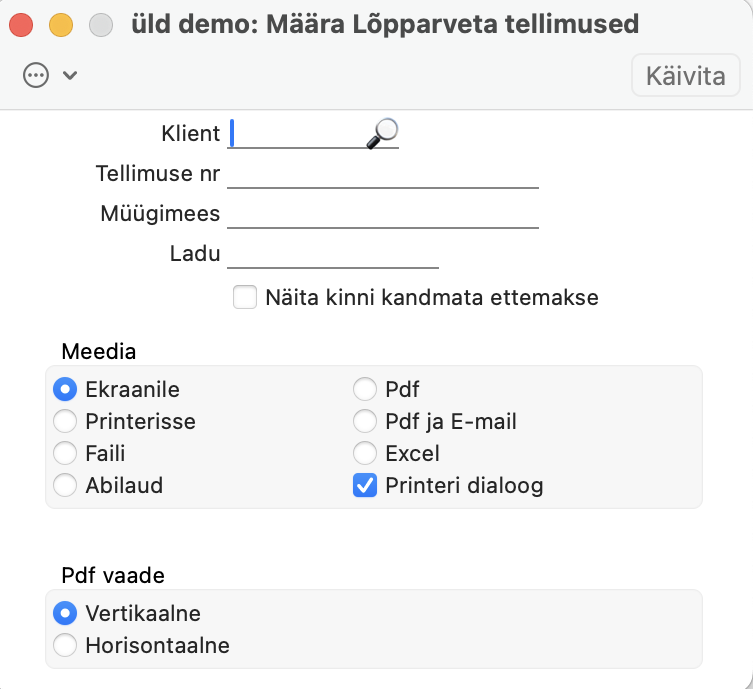Image resolution: width=753 pixels, height=689 pixels.
Task: Select Excel output radio button
Action: (365, 453)
